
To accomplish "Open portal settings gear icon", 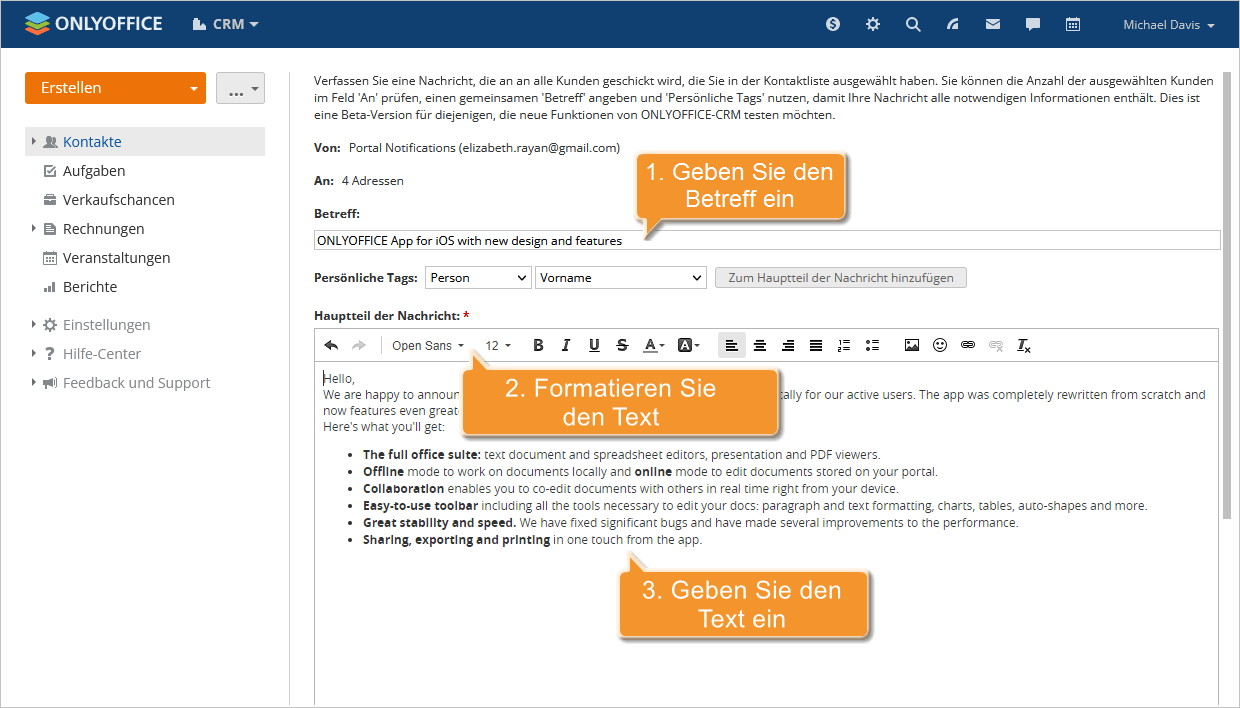I will pos(873,24).
